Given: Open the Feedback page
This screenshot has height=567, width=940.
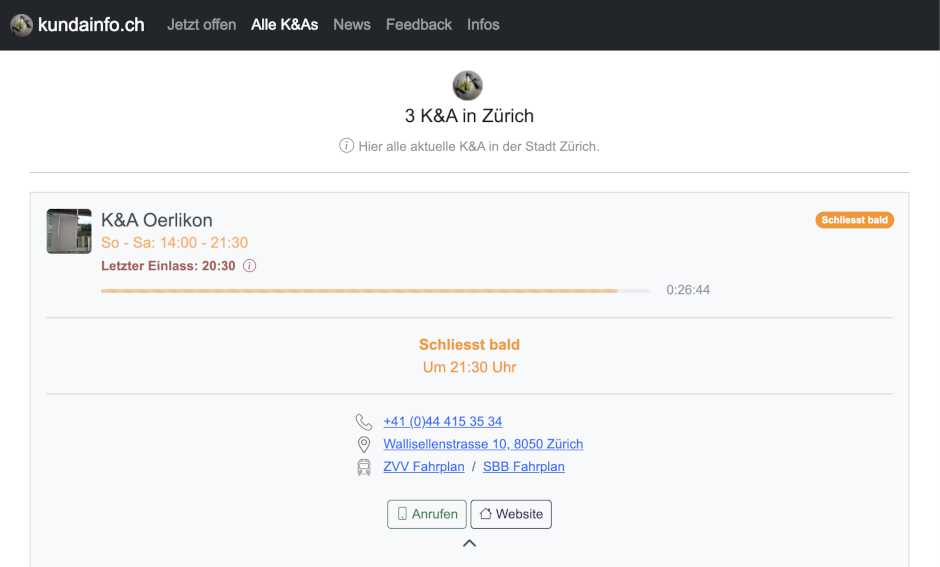Looking at the screenshot, I should 419,25.
